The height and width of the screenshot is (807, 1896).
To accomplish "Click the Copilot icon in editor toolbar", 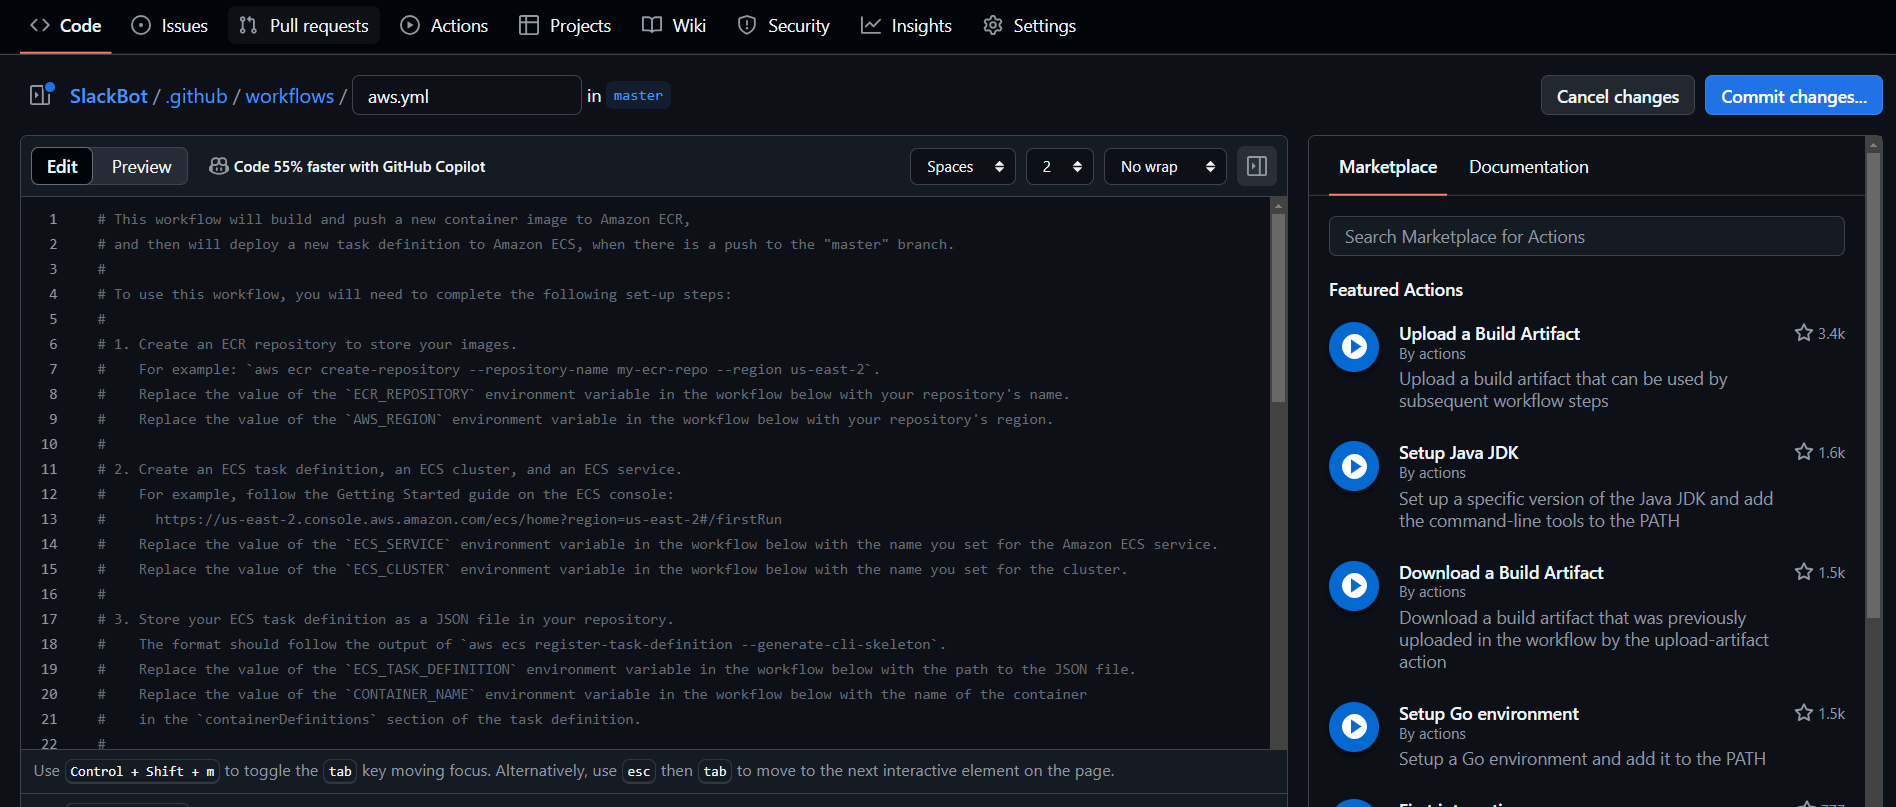I will coord(218,166).
